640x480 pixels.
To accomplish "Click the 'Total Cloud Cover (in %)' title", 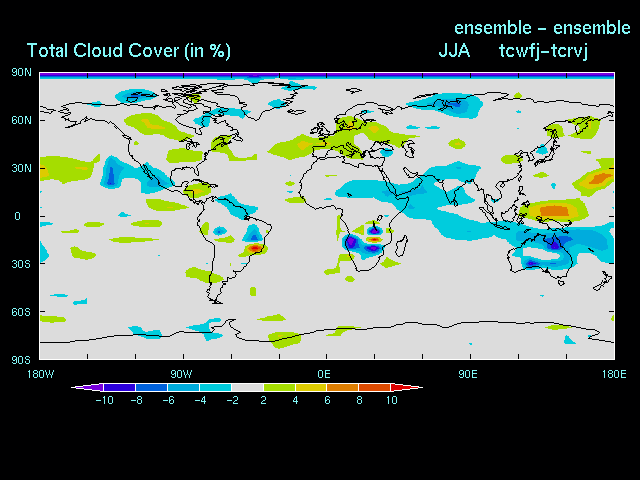I will (129, 51).
